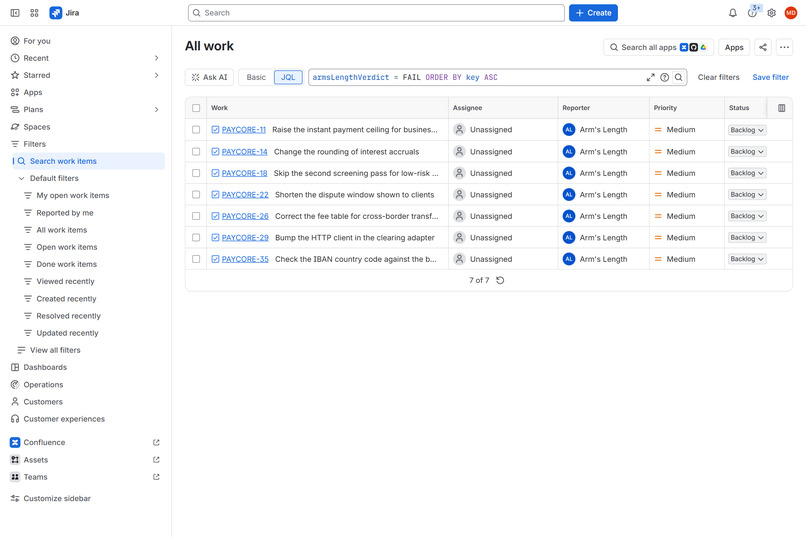Open the JQL syntax help icon
806x537 pixels.
(664, 77)
